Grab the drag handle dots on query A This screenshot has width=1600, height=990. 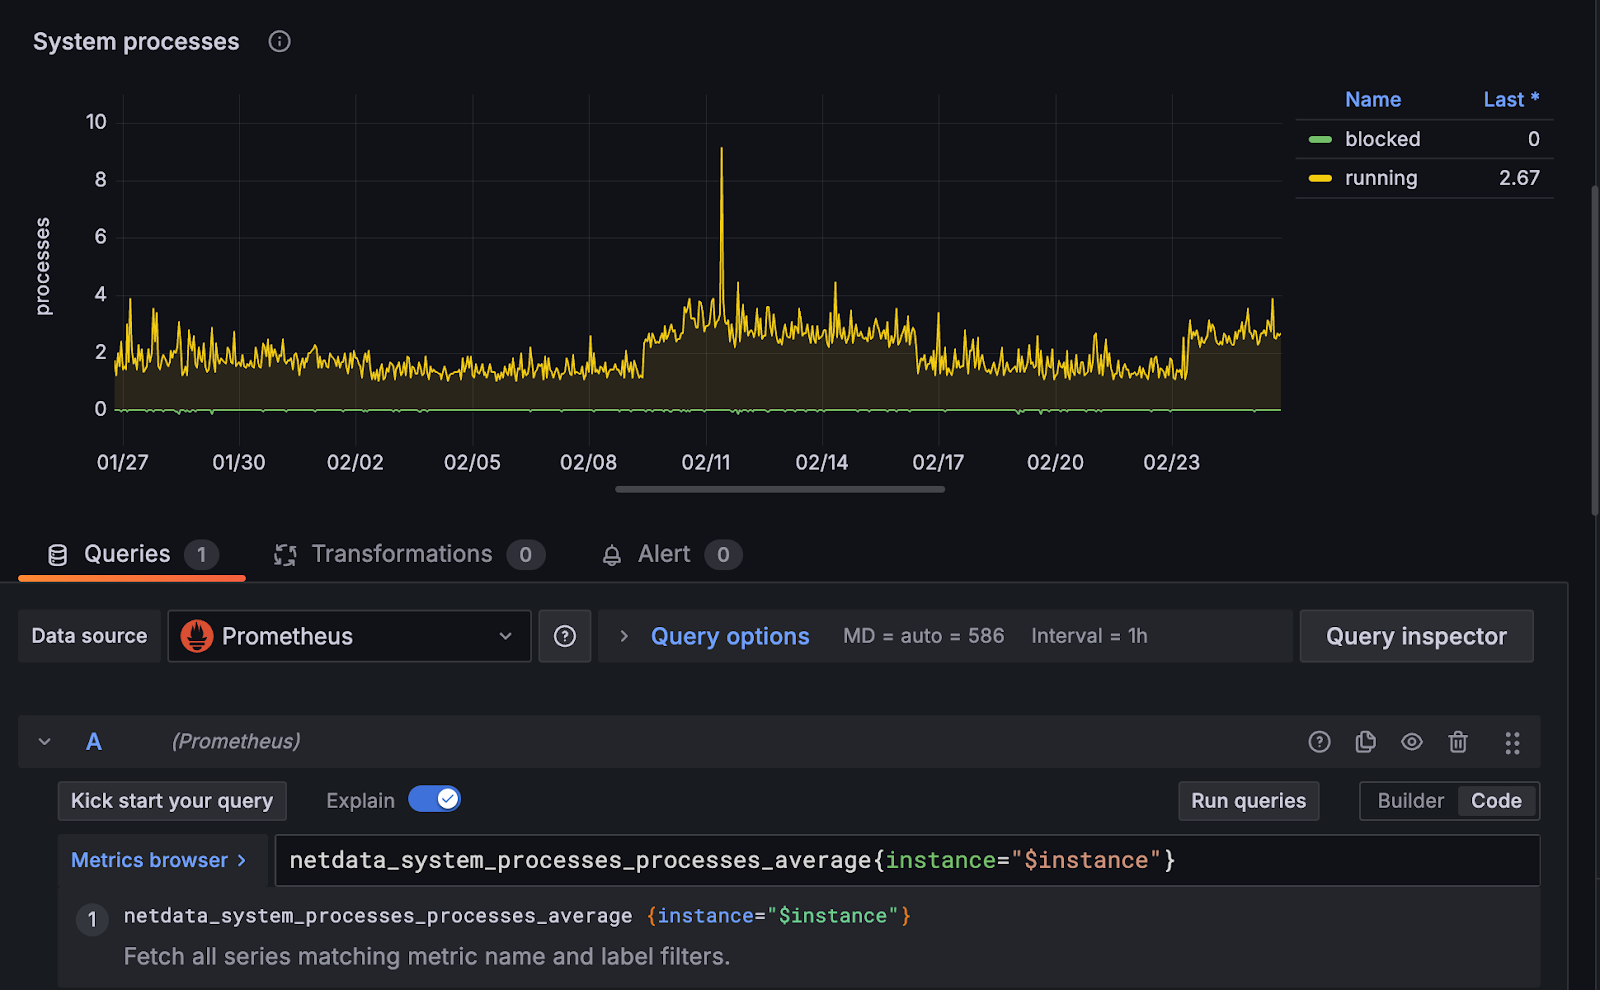pos(1512,742)
